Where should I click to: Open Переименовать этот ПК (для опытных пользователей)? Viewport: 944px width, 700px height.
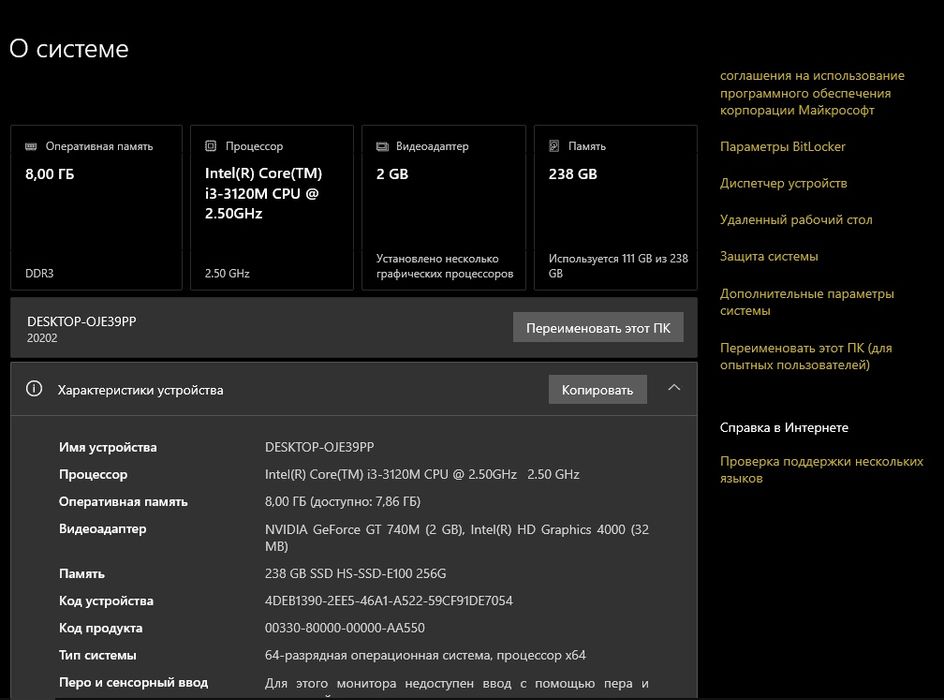click(806, 356)
